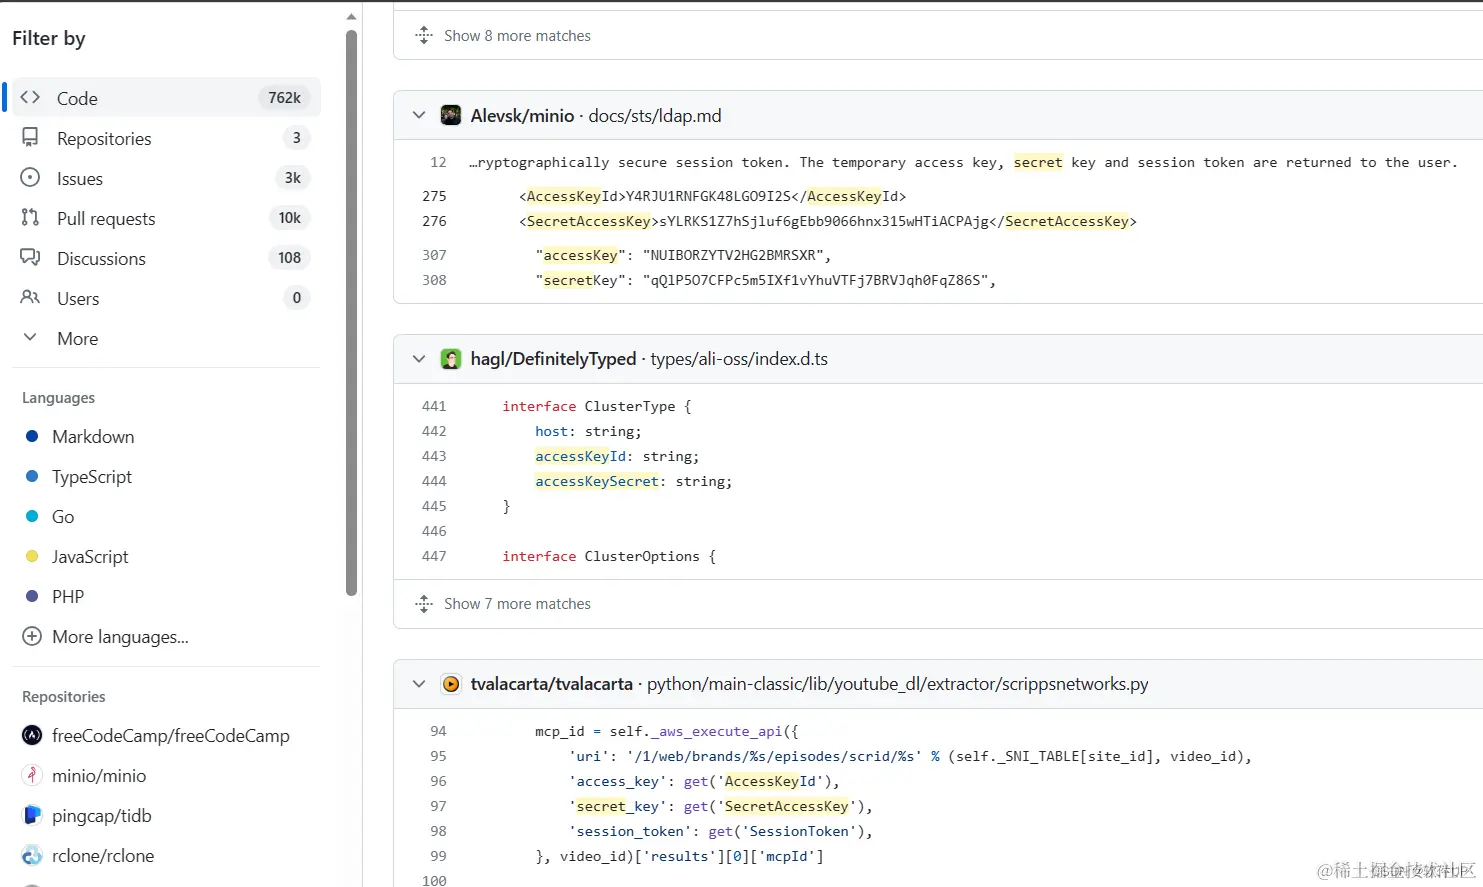The height and width of the screenshot is (887, 1483).
Task: Open hagl/DefinitelyTyped repository link
Action: coord(553,359)
